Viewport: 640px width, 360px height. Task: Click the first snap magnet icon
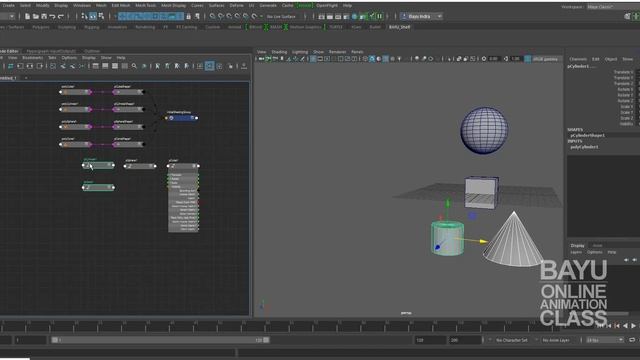coord(212,16)
